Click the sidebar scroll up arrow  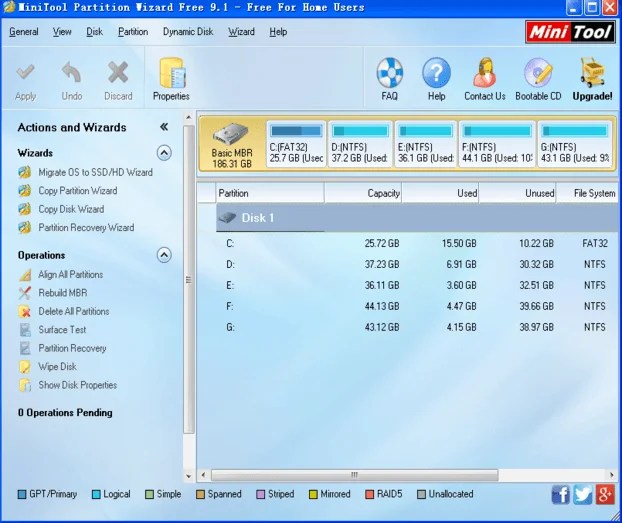(189, 117)
